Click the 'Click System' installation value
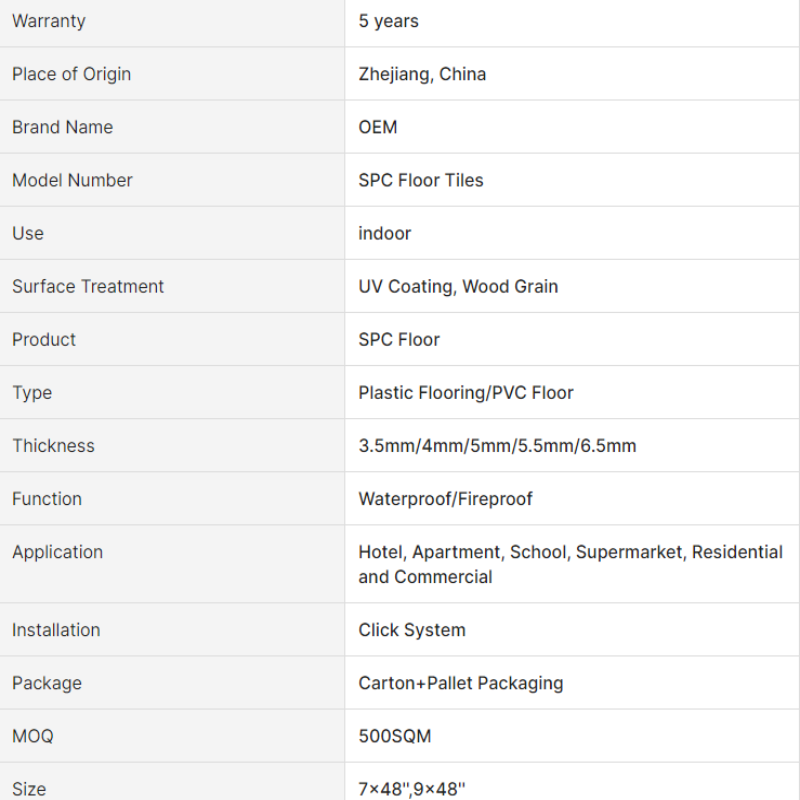This screenshot has height=800, width=800. pos(412,630)
